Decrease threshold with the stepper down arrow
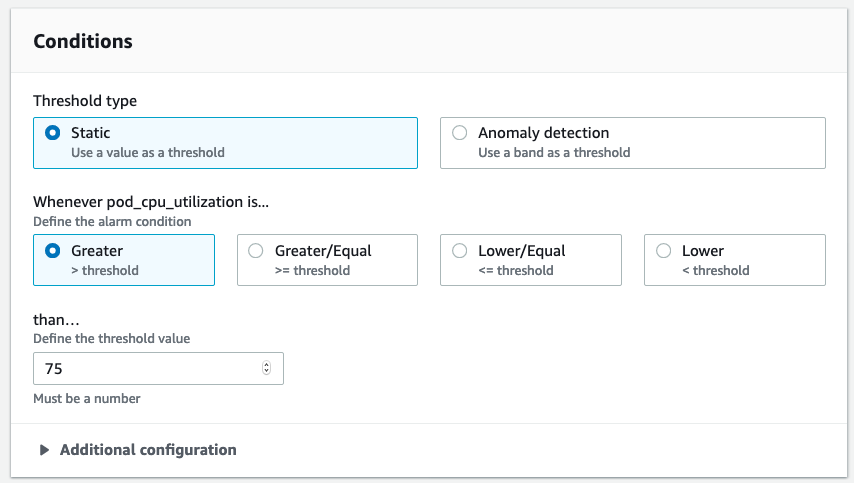The height and width of the screenshot is (483, 854). (x=266, y=373)
